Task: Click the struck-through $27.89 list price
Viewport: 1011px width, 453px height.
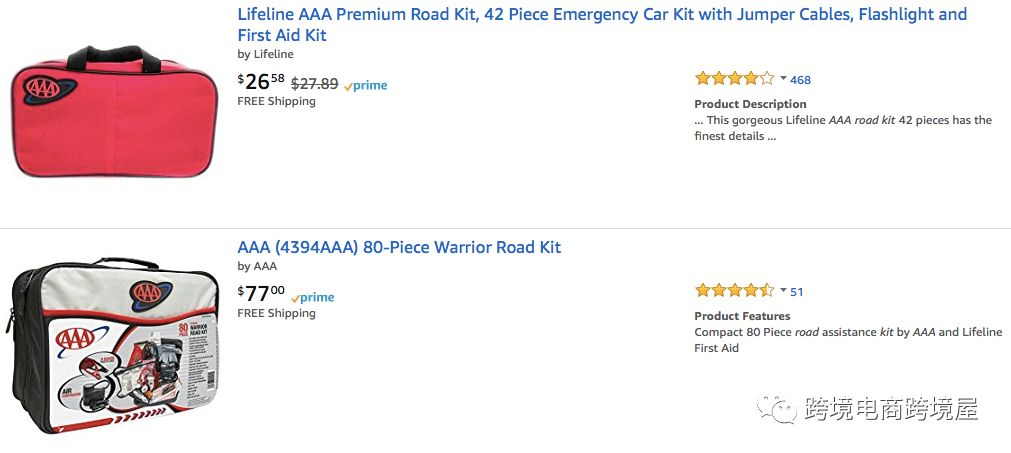Action: coord(314,84)
